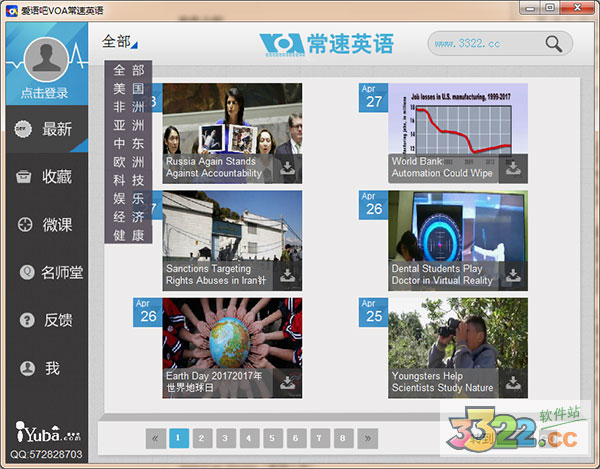Screen dimensions: 600x469
Task: Select 非洲 category
Action: pos(129,107)
